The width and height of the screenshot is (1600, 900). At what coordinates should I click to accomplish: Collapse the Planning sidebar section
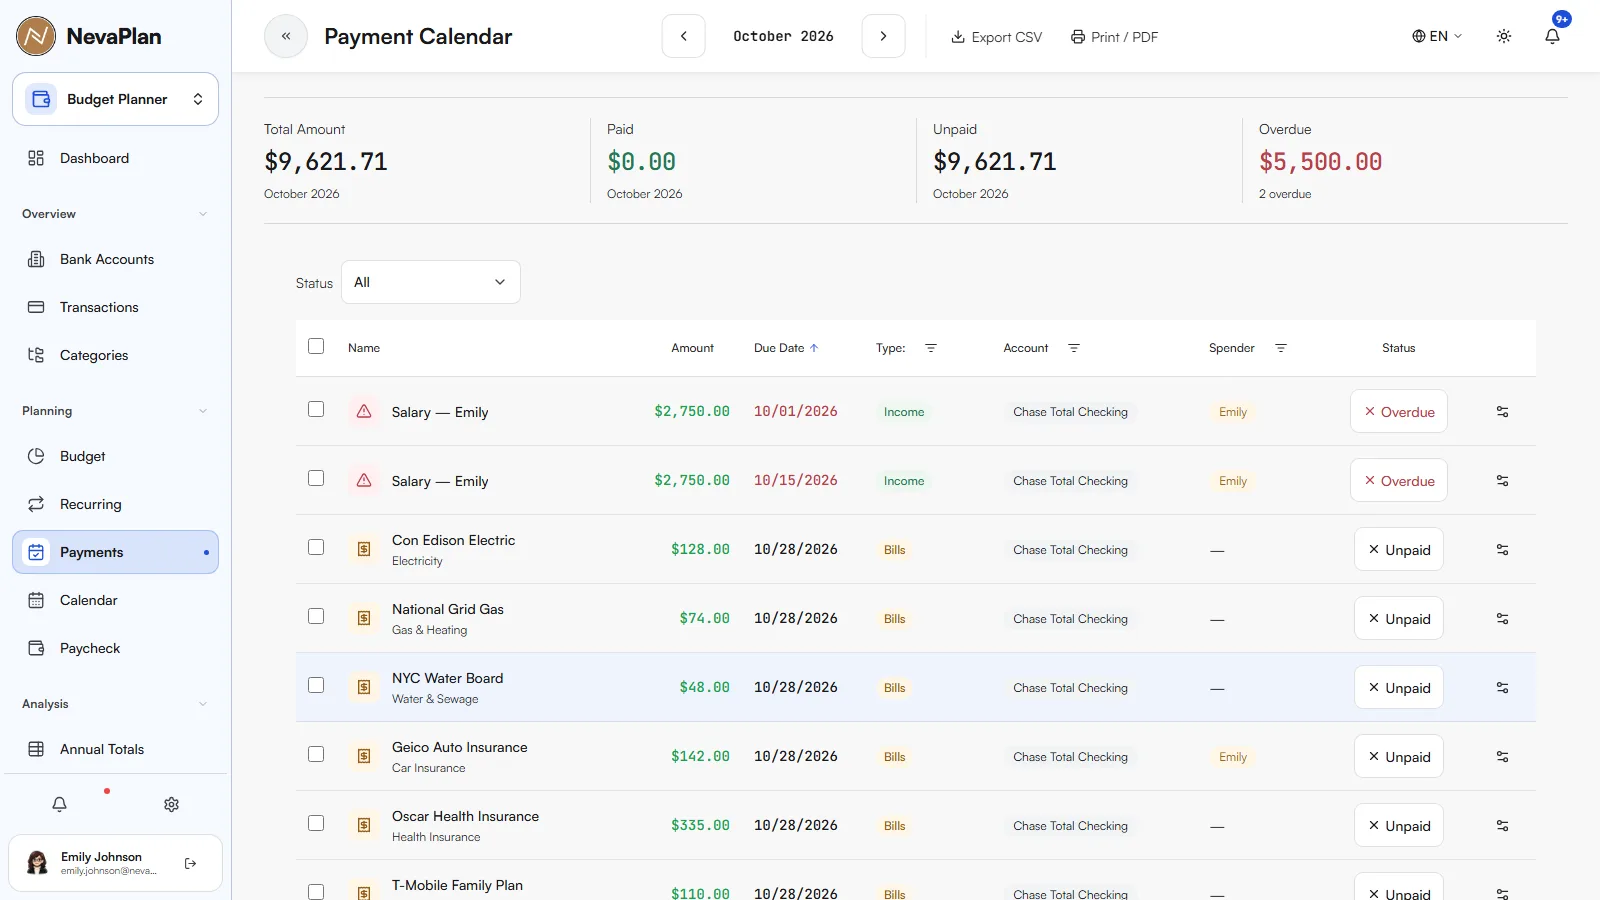click(115, 411)
